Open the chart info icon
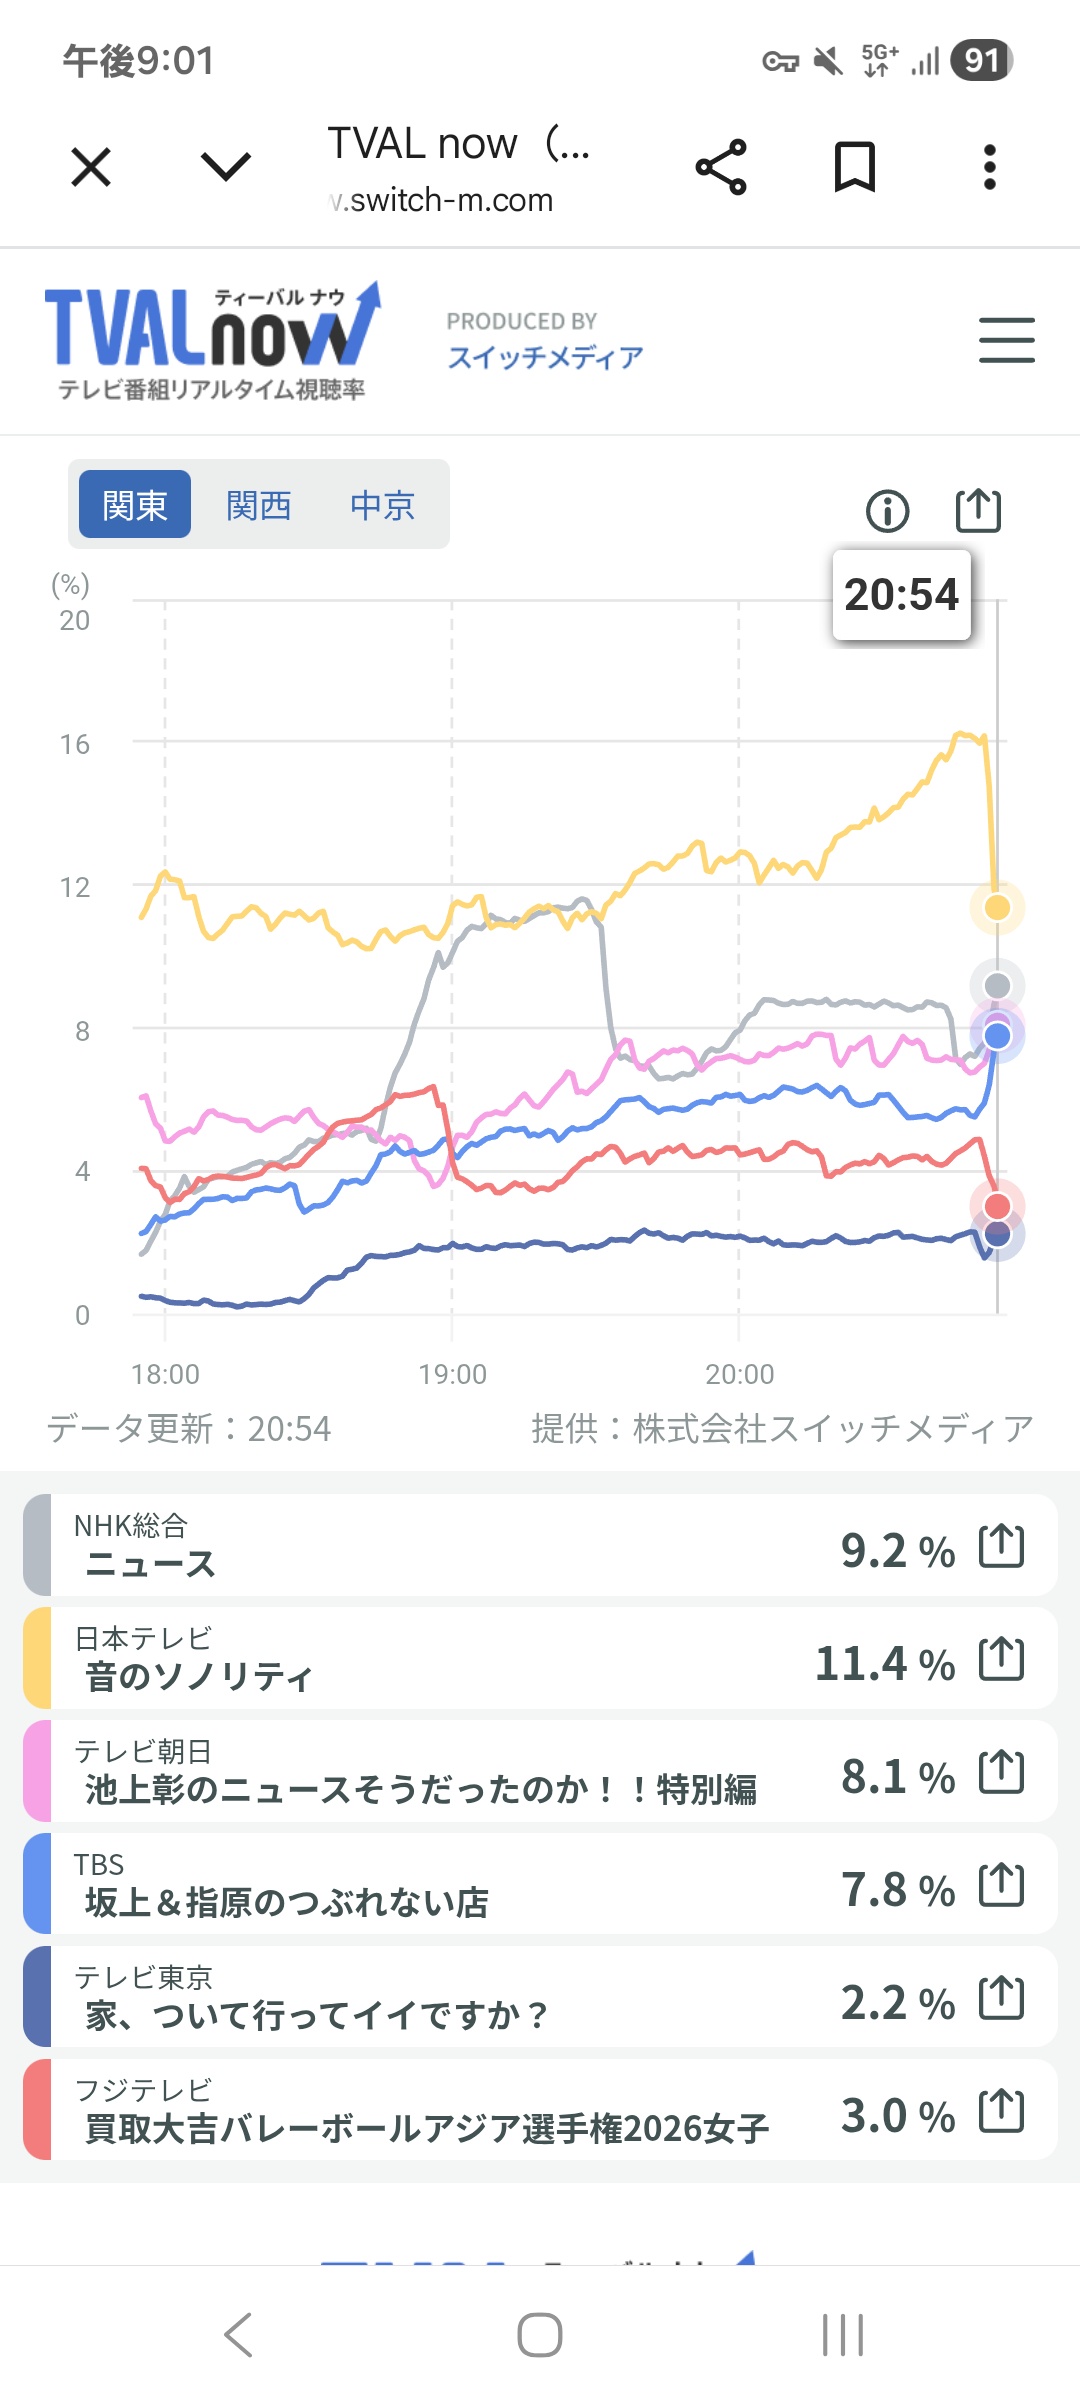This screenshot has width=1080, height=2400. pos(887,511)
